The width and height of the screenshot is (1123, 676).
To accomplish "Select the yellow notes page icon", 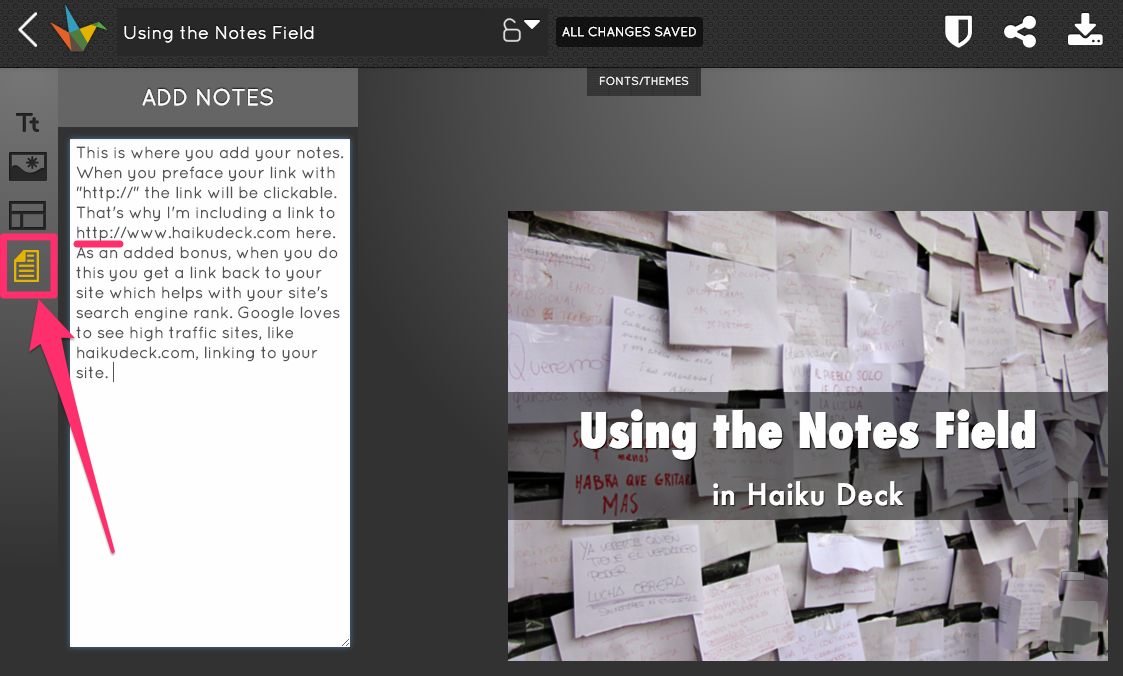I will click(x=27, y=266).
